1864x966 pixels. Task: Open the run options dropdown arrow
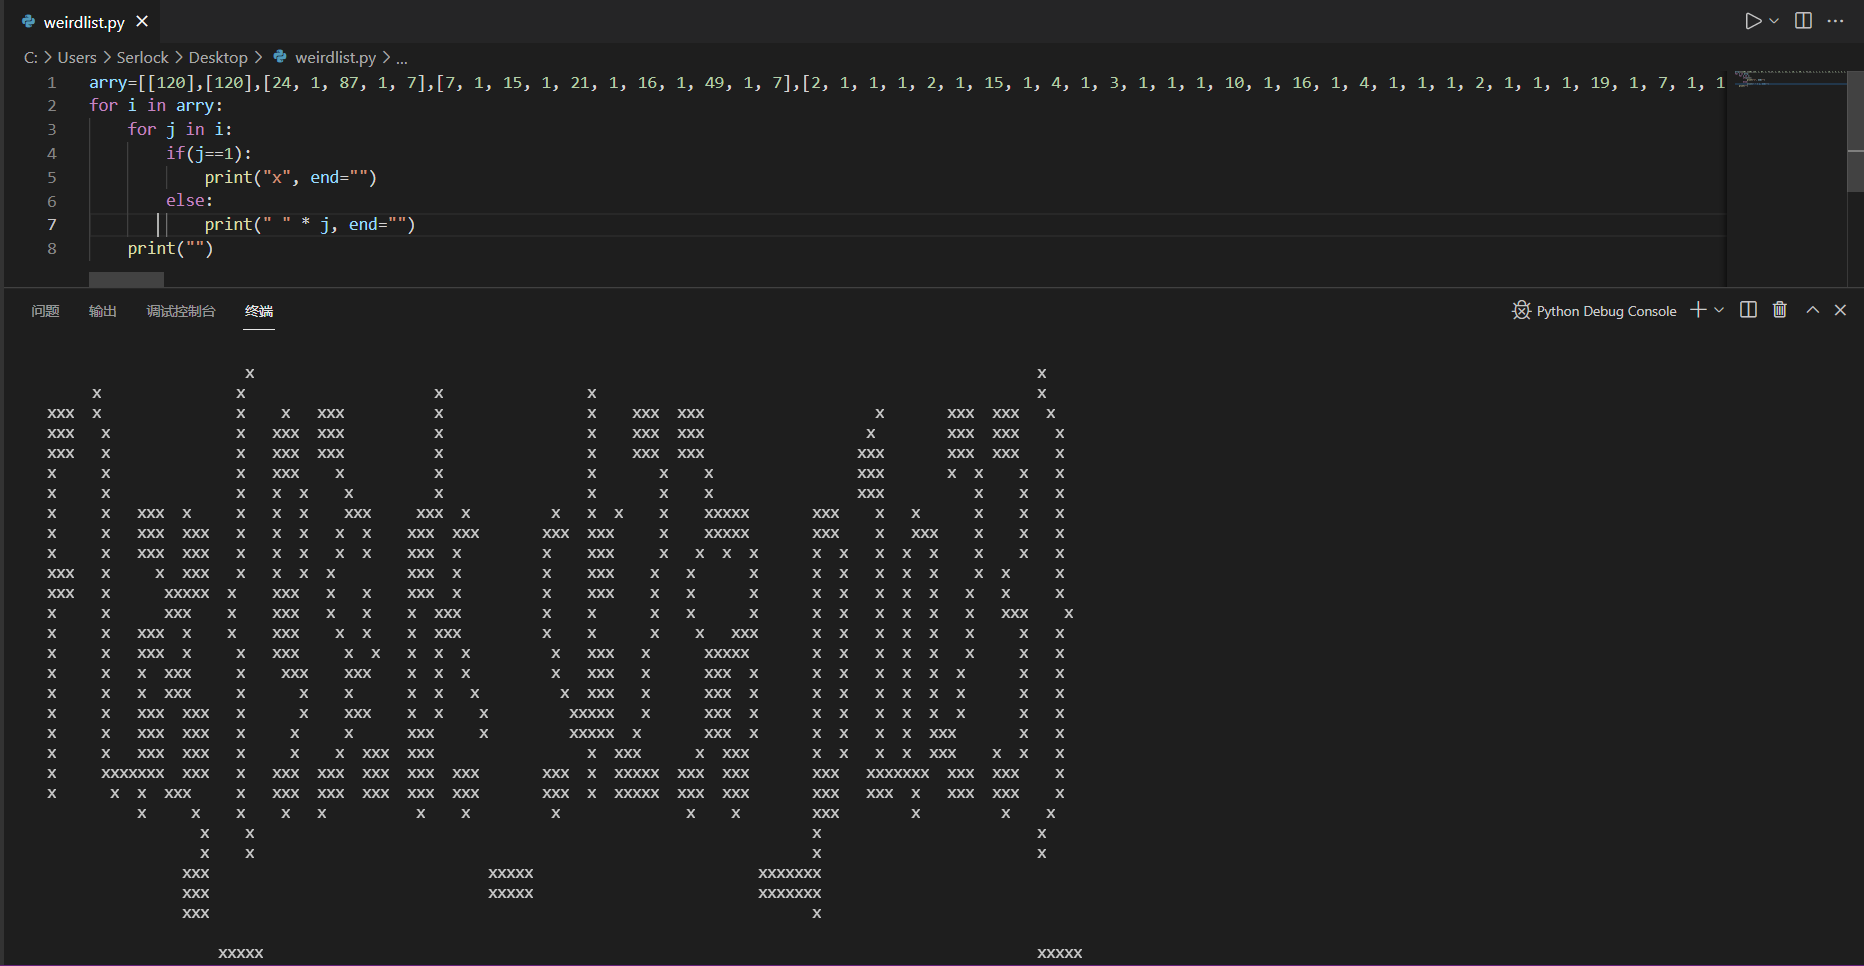[x=1771, y=20]
